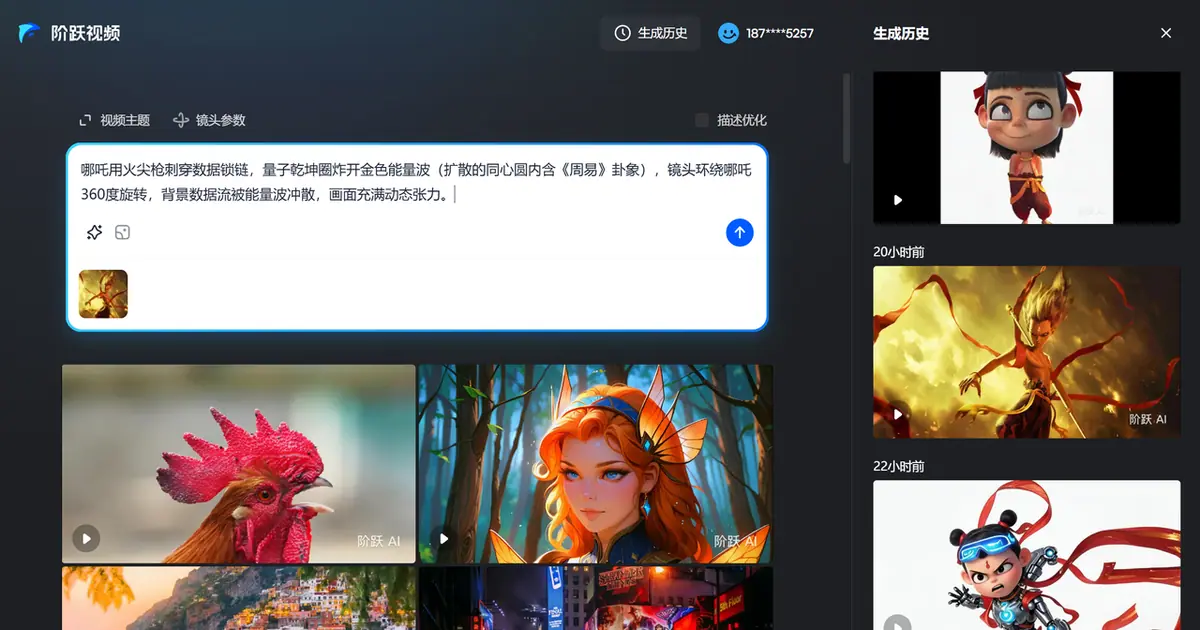Open the rooster video thumbnail
The width and height of the screenshot is (1200, 630).
(238, 463)
